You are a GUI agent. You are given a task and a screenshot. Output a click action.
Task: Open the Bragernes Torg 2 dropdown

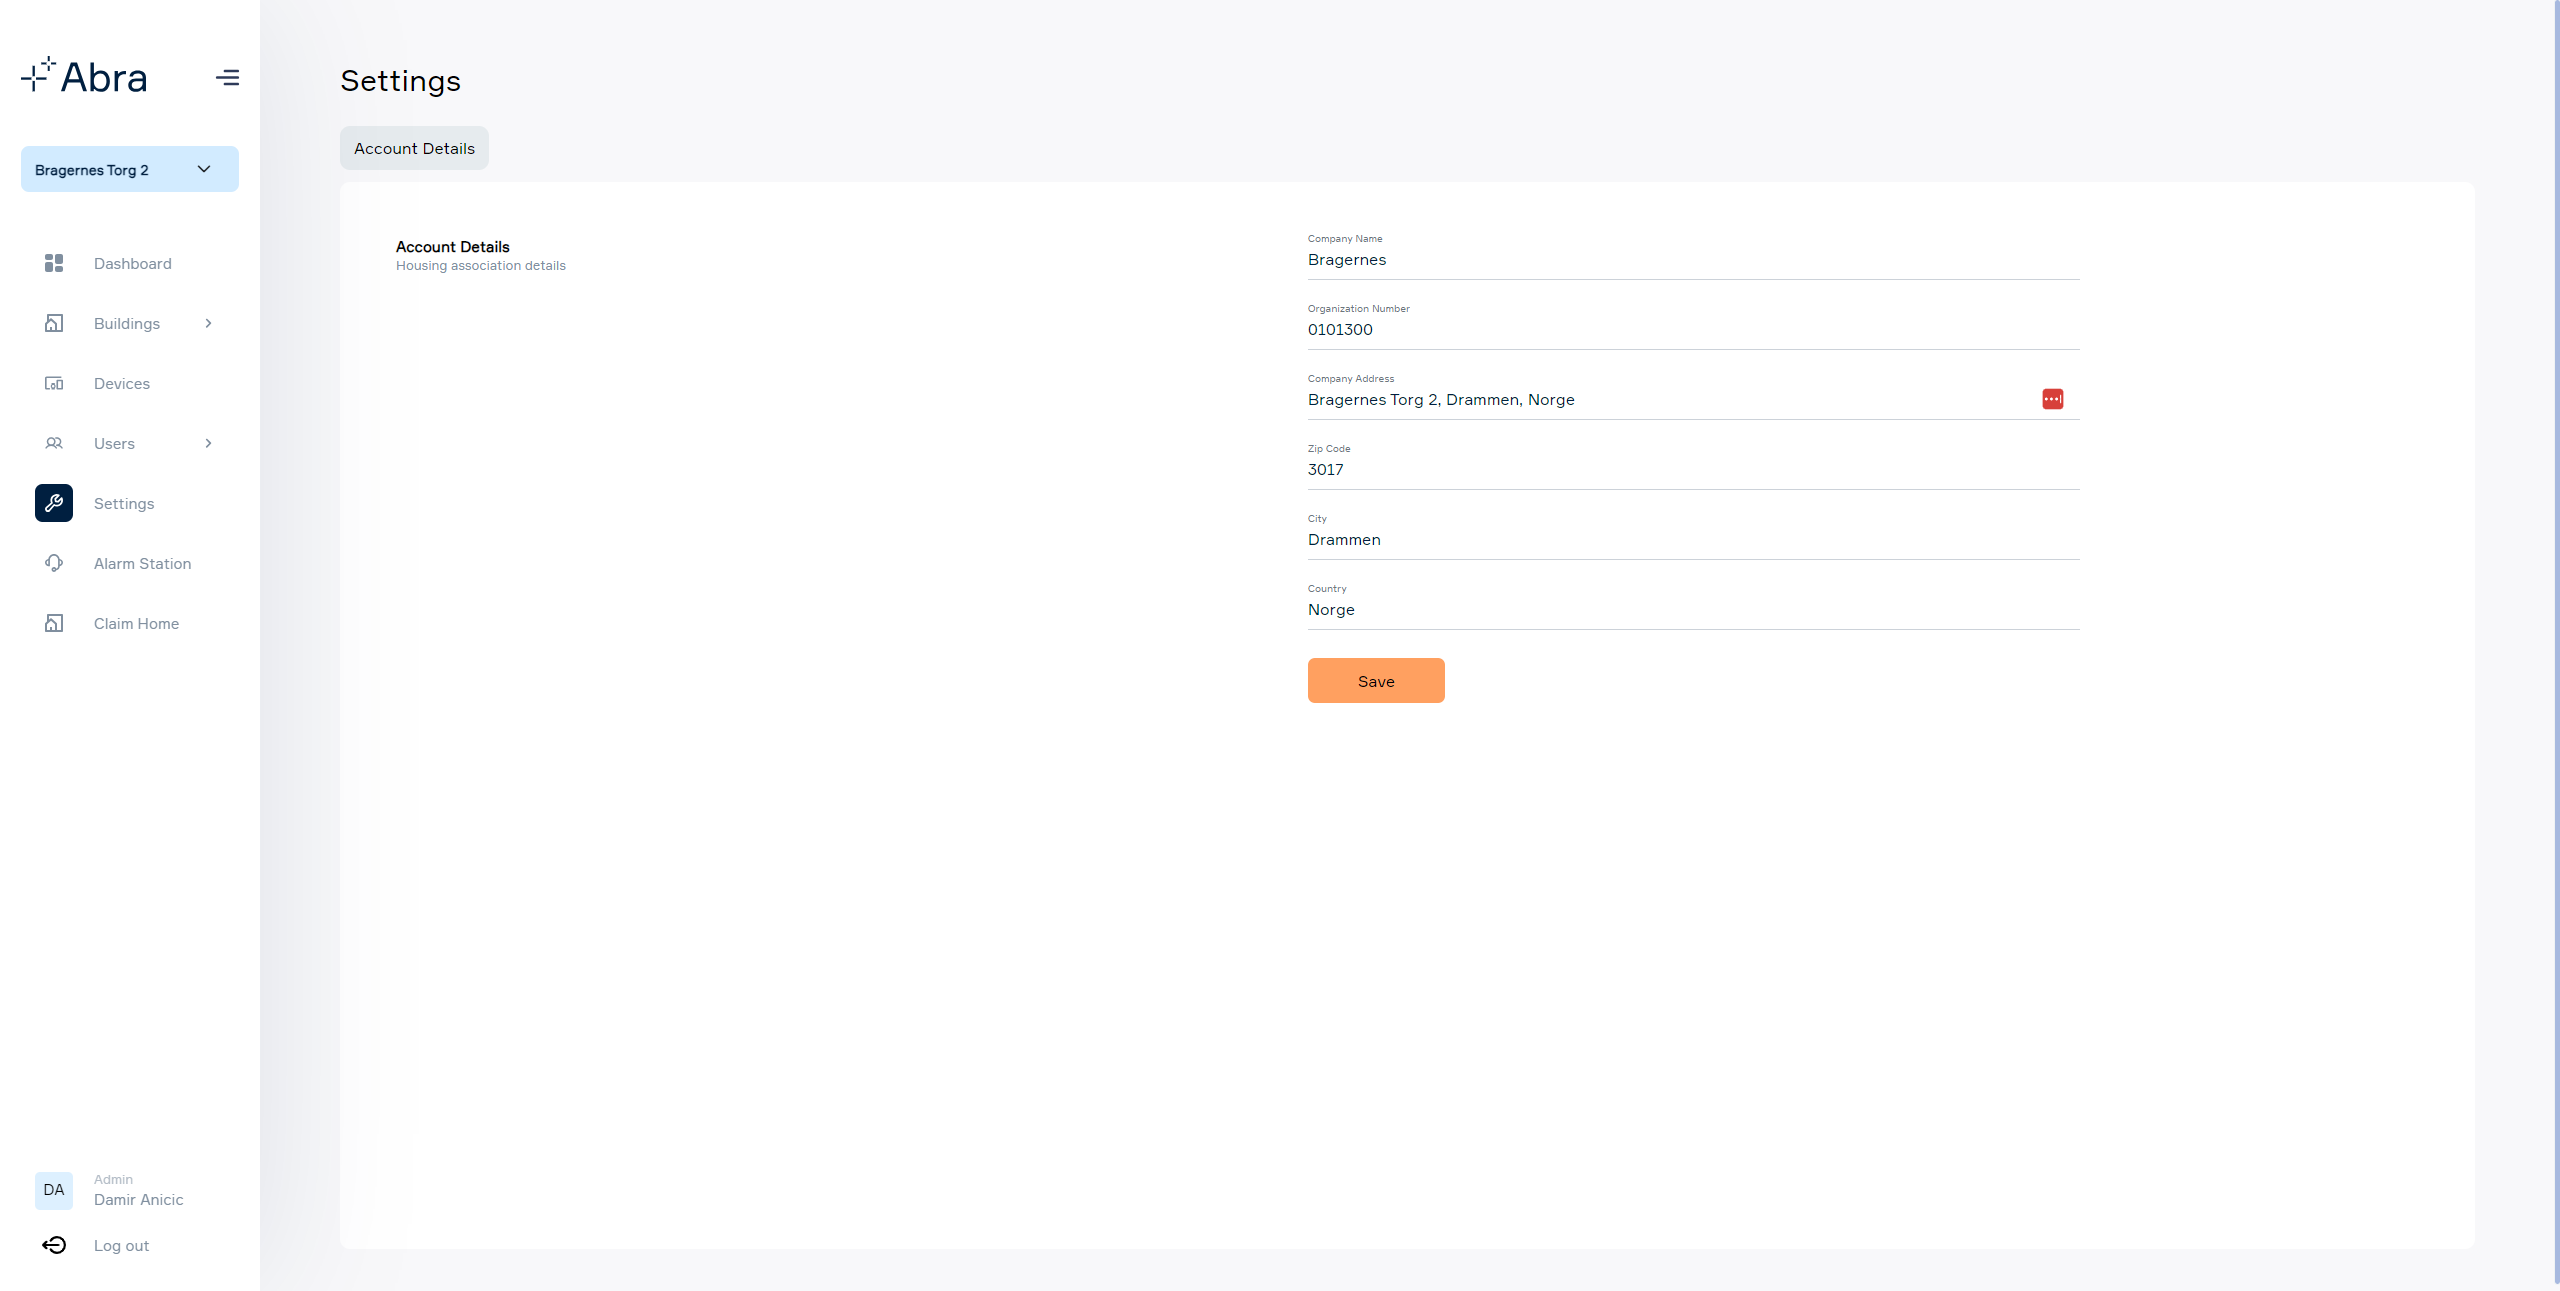coord(130,169)
